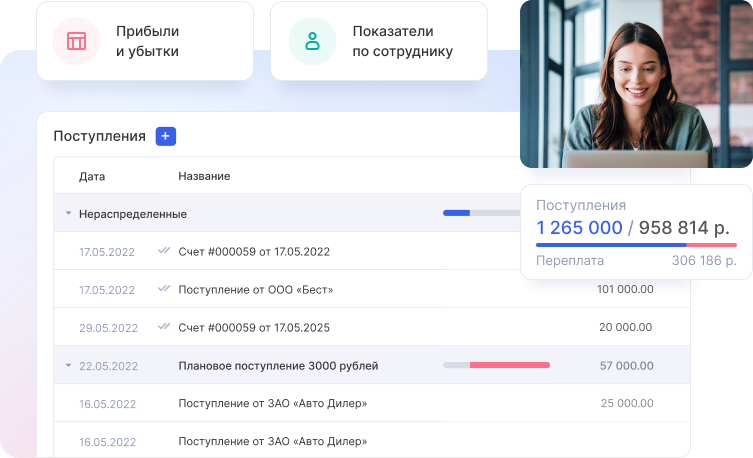Click the blue progress bar in Нераспределенные row

coord(457,213)
